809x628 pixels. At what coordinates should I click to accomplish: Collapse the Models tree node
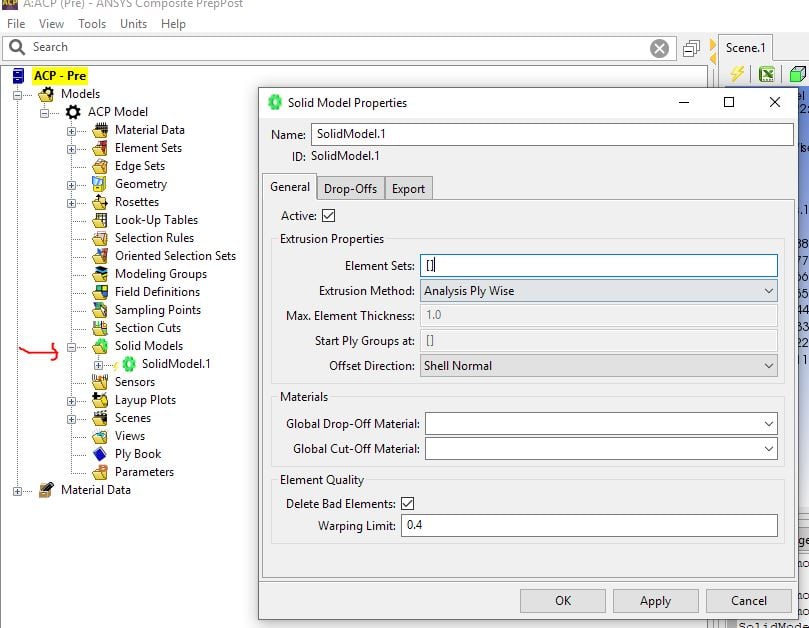click(18, 95)
